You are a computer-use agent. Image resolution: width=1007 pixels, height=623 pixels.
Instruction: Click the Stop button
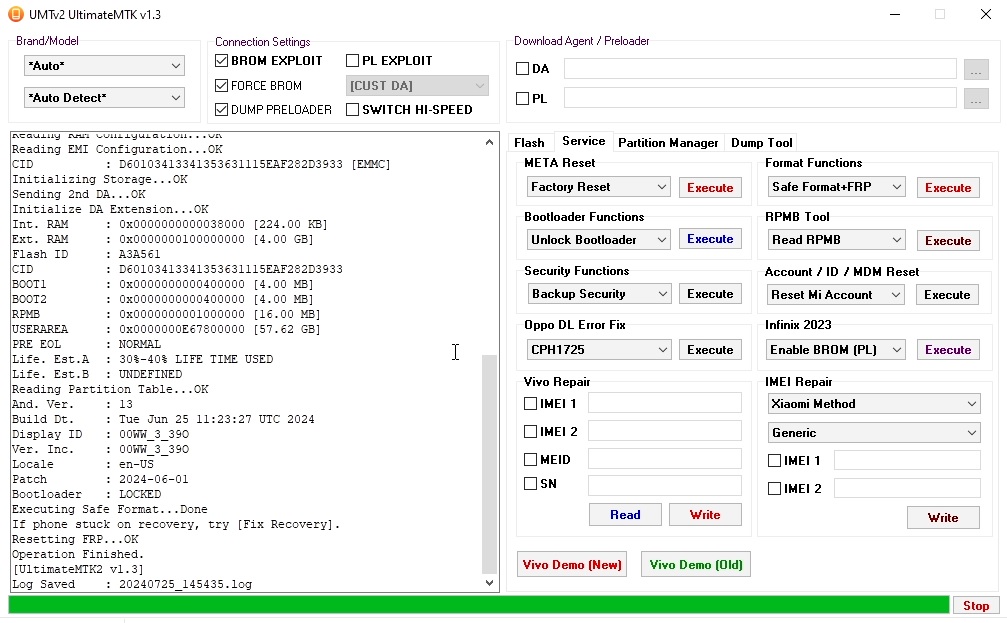(x=976, y=605)
